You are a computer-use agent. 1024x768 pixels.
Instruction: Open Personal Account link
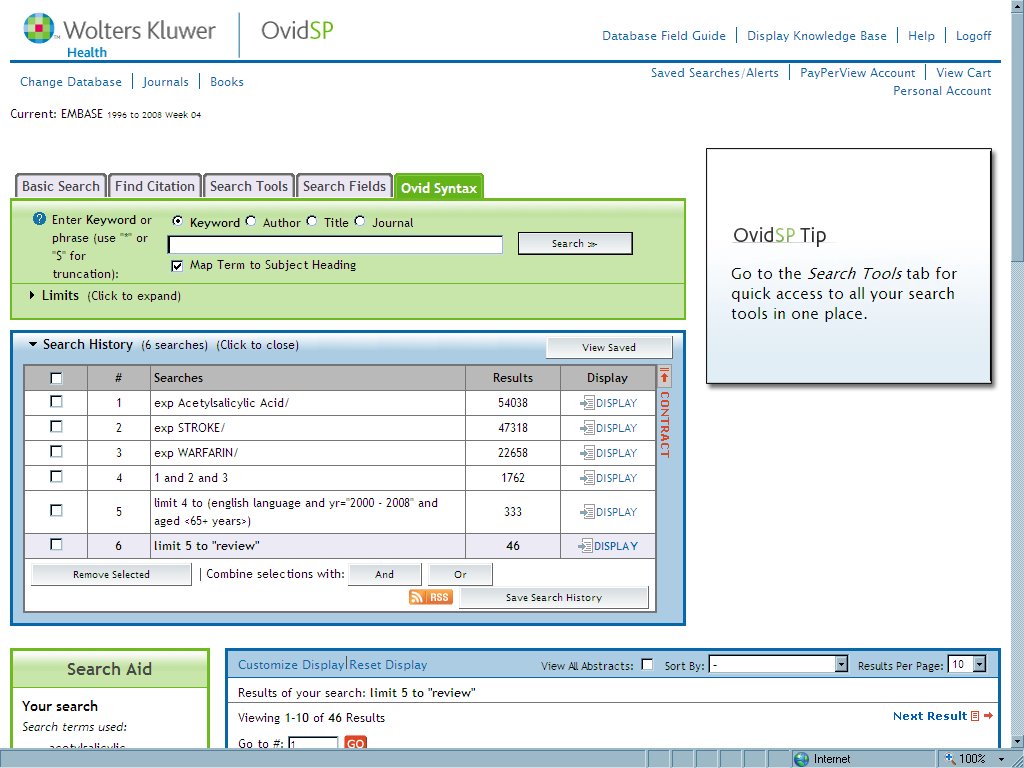coord(942,91)
